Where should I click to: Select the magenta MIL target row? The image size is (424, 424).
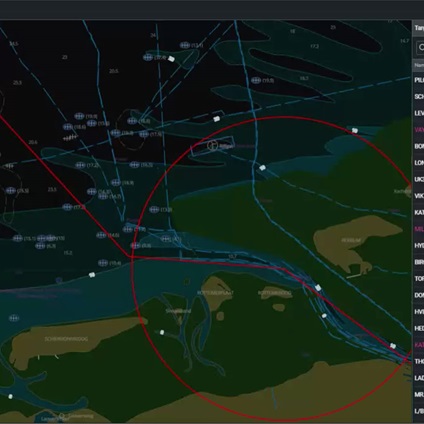(419, 229)
